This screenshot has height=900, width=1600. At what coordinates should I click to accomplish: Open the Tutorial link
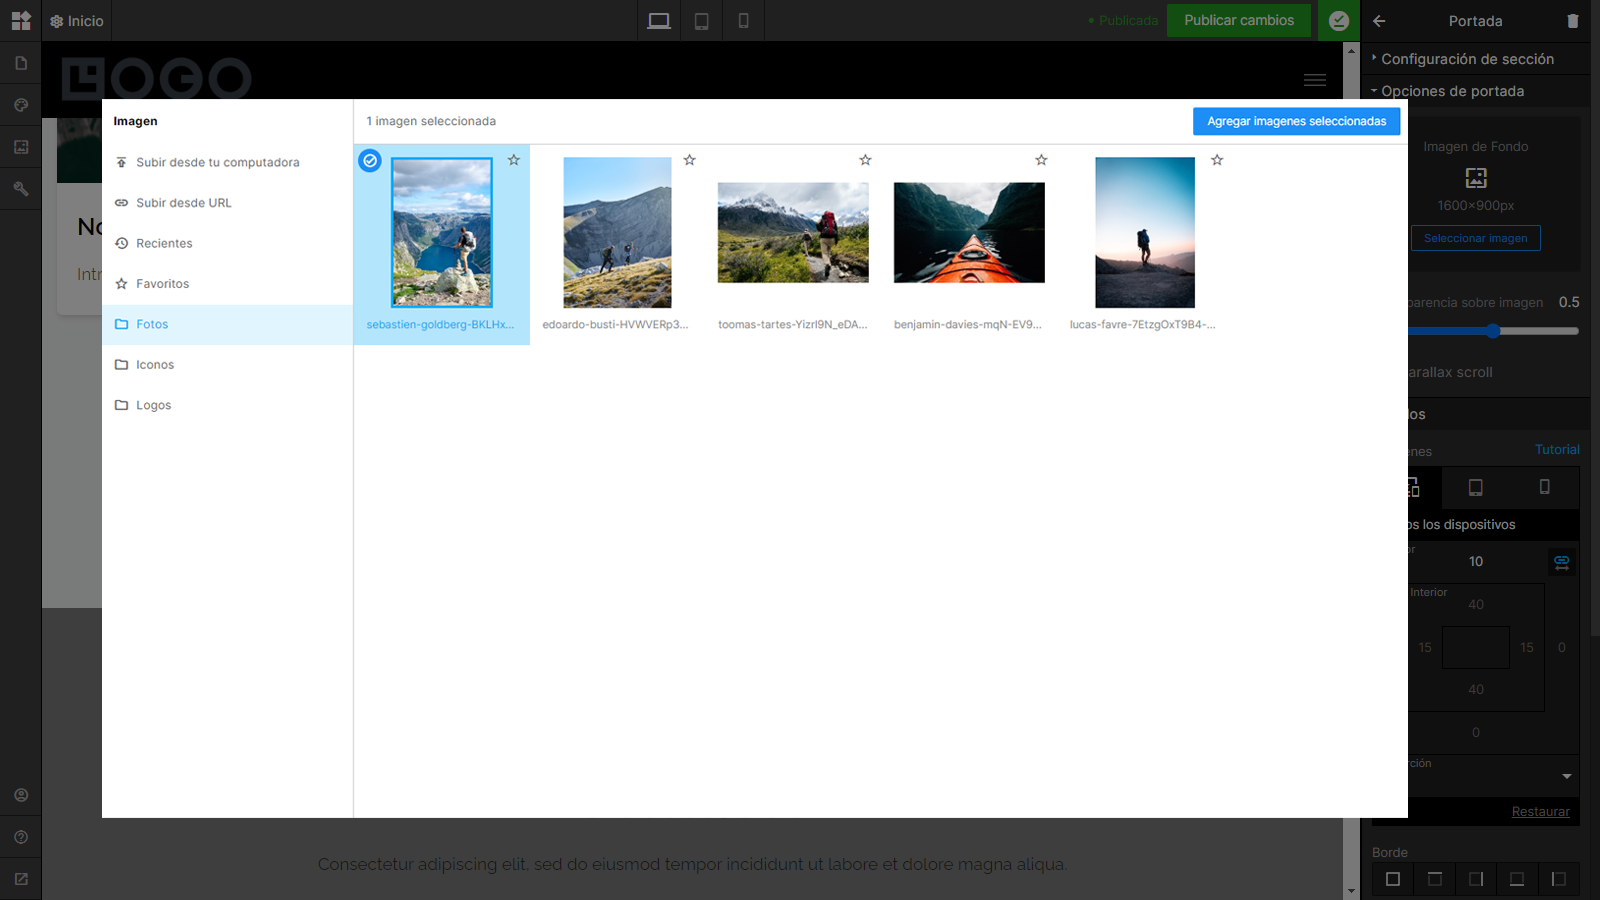[1557, 450]
